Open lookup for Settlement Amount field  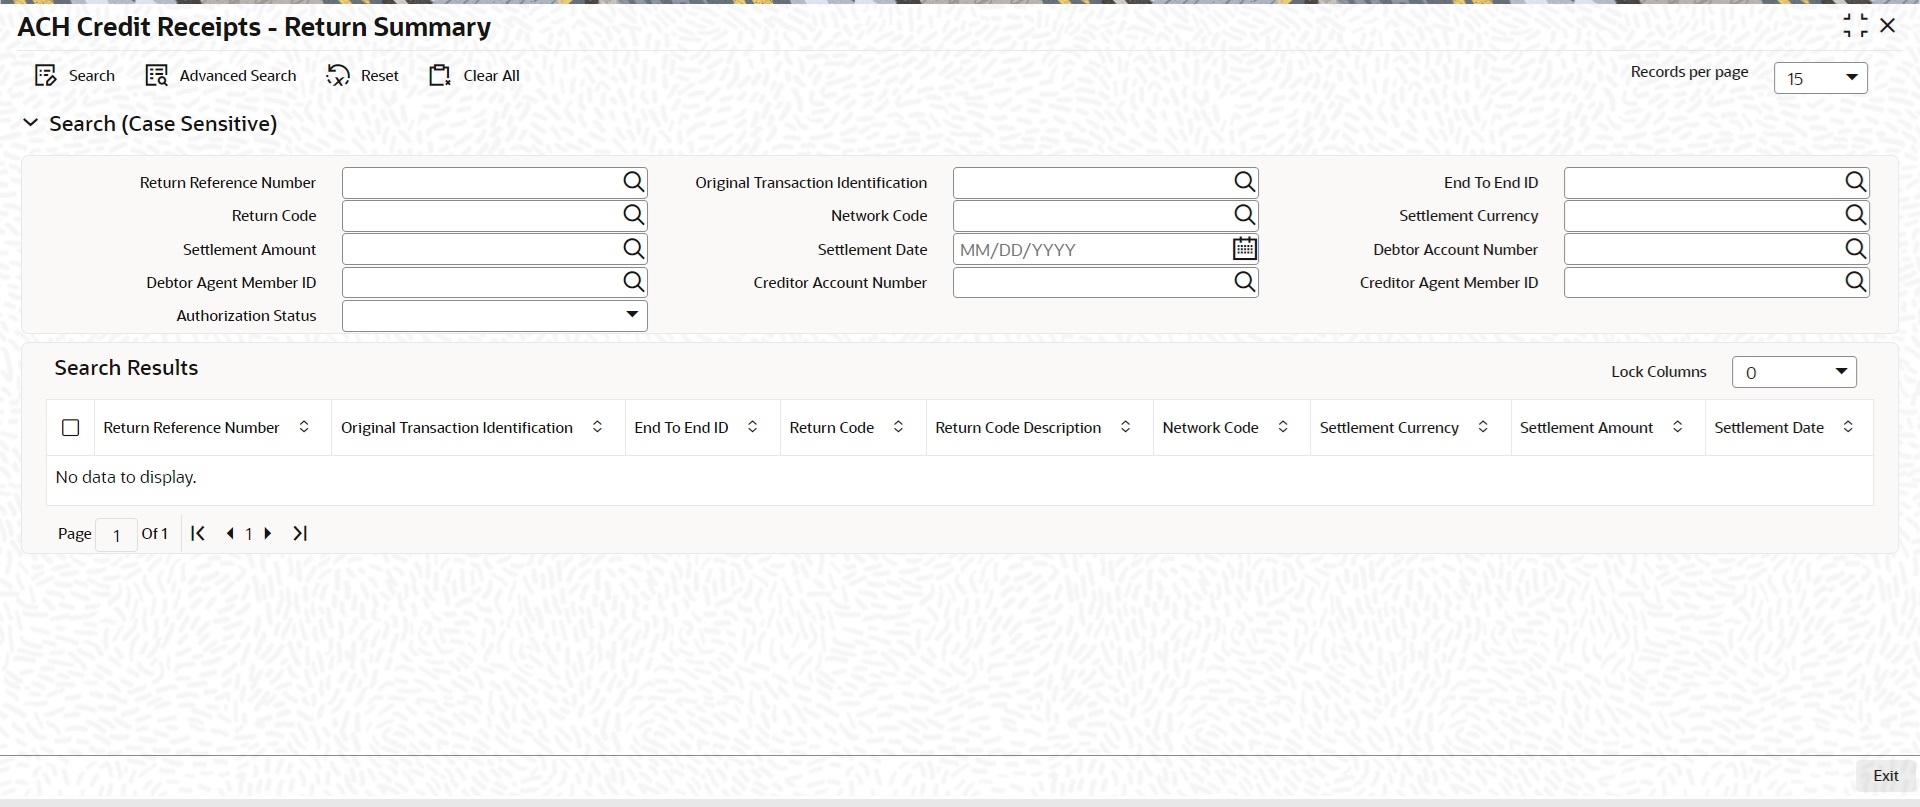pos(633,249)
